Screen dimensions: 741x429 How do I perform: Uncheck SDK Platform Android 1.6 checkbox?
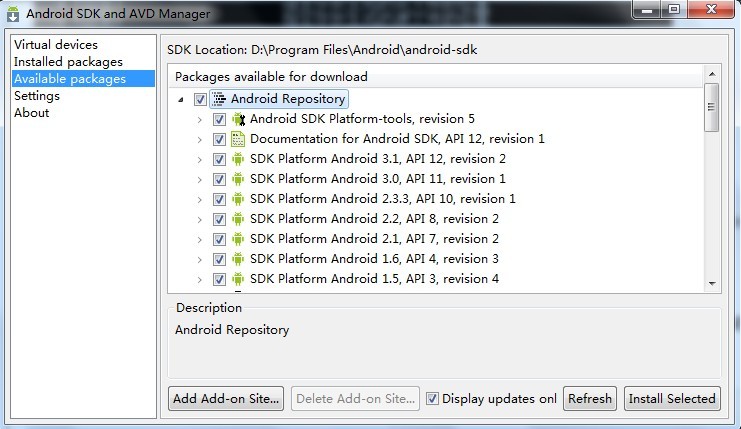click(219, 259)
